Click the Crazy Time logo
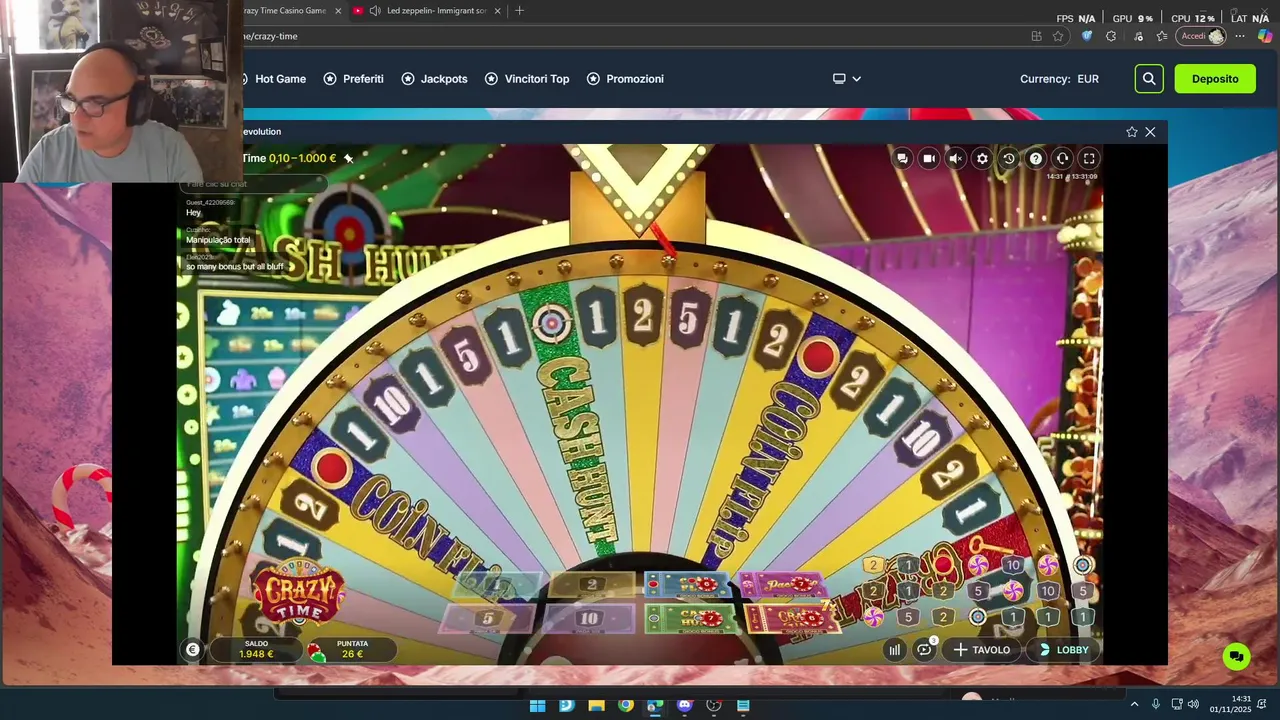 click(x=298, y=592)
